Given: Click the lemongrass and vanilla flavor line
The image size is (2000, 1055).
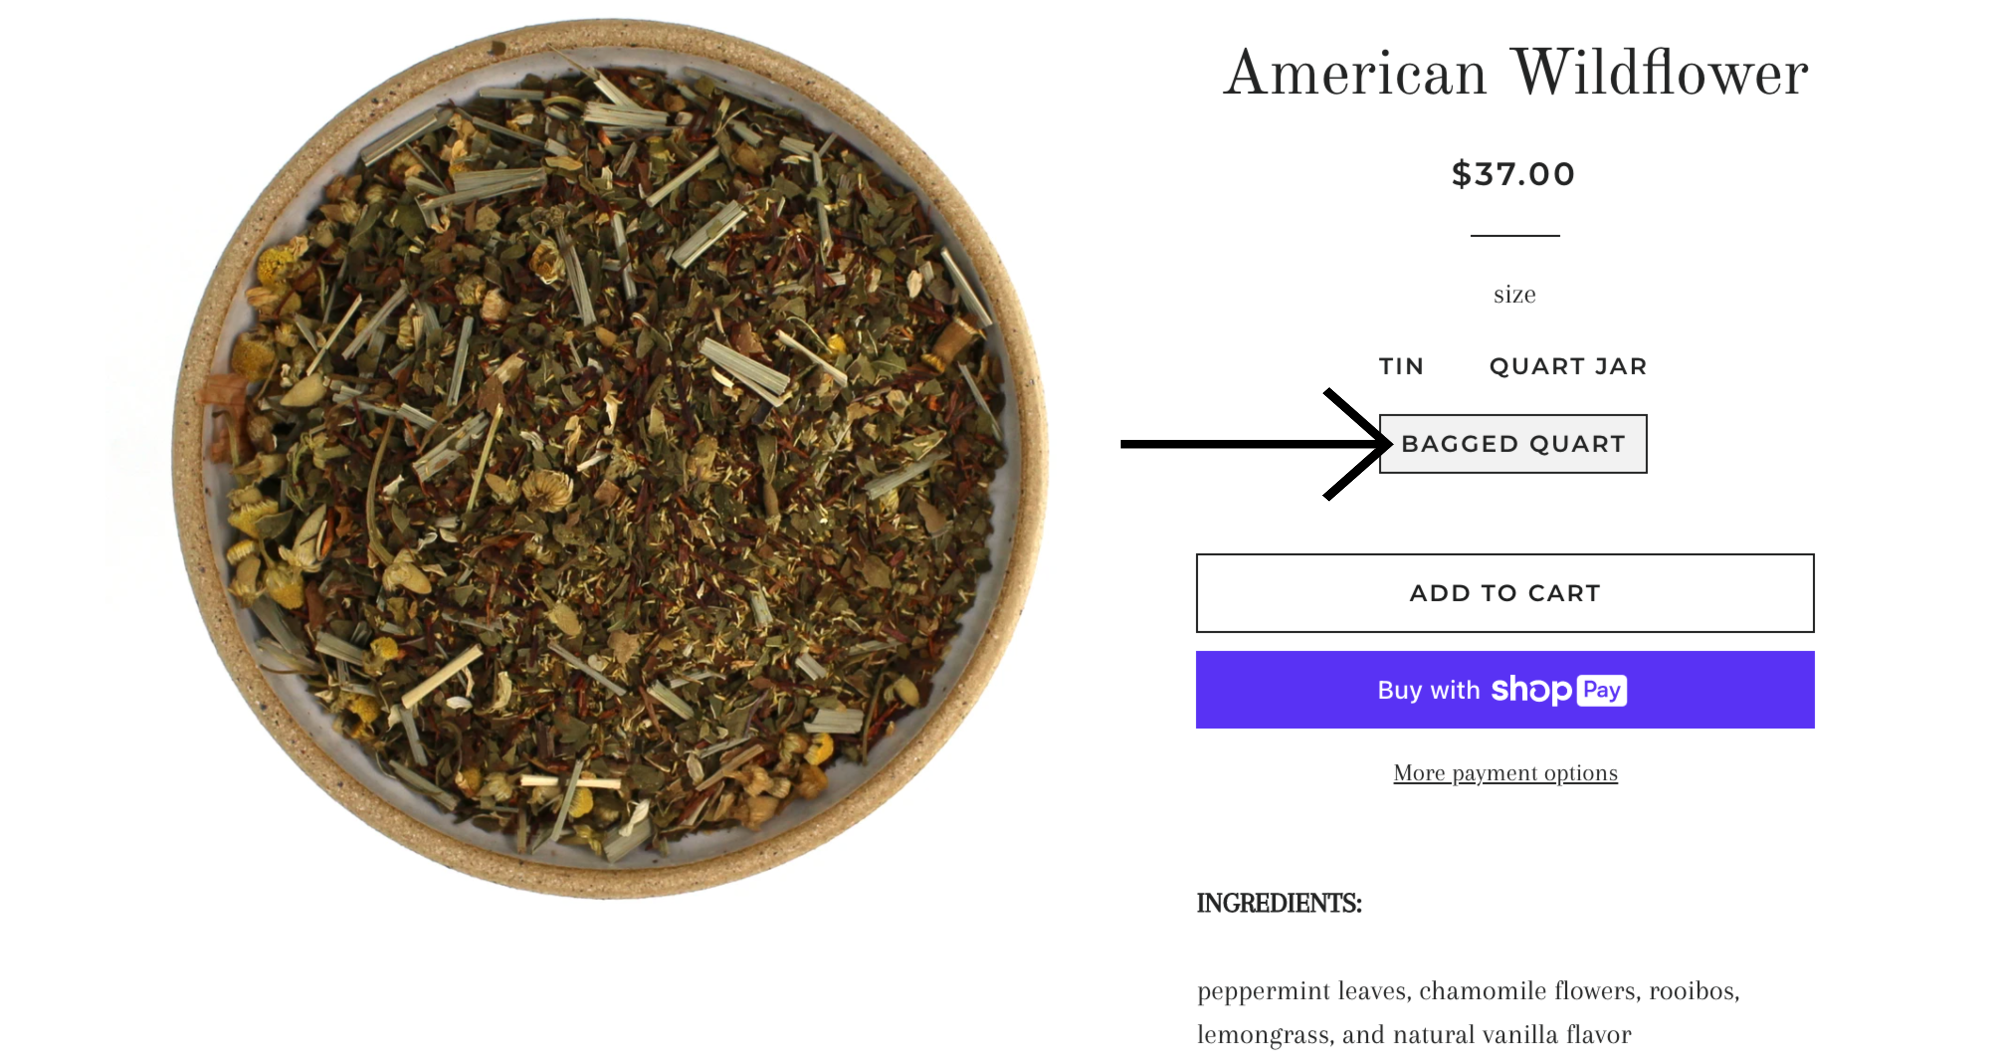Looking at the screenshot, I should click(1414, 1035).
